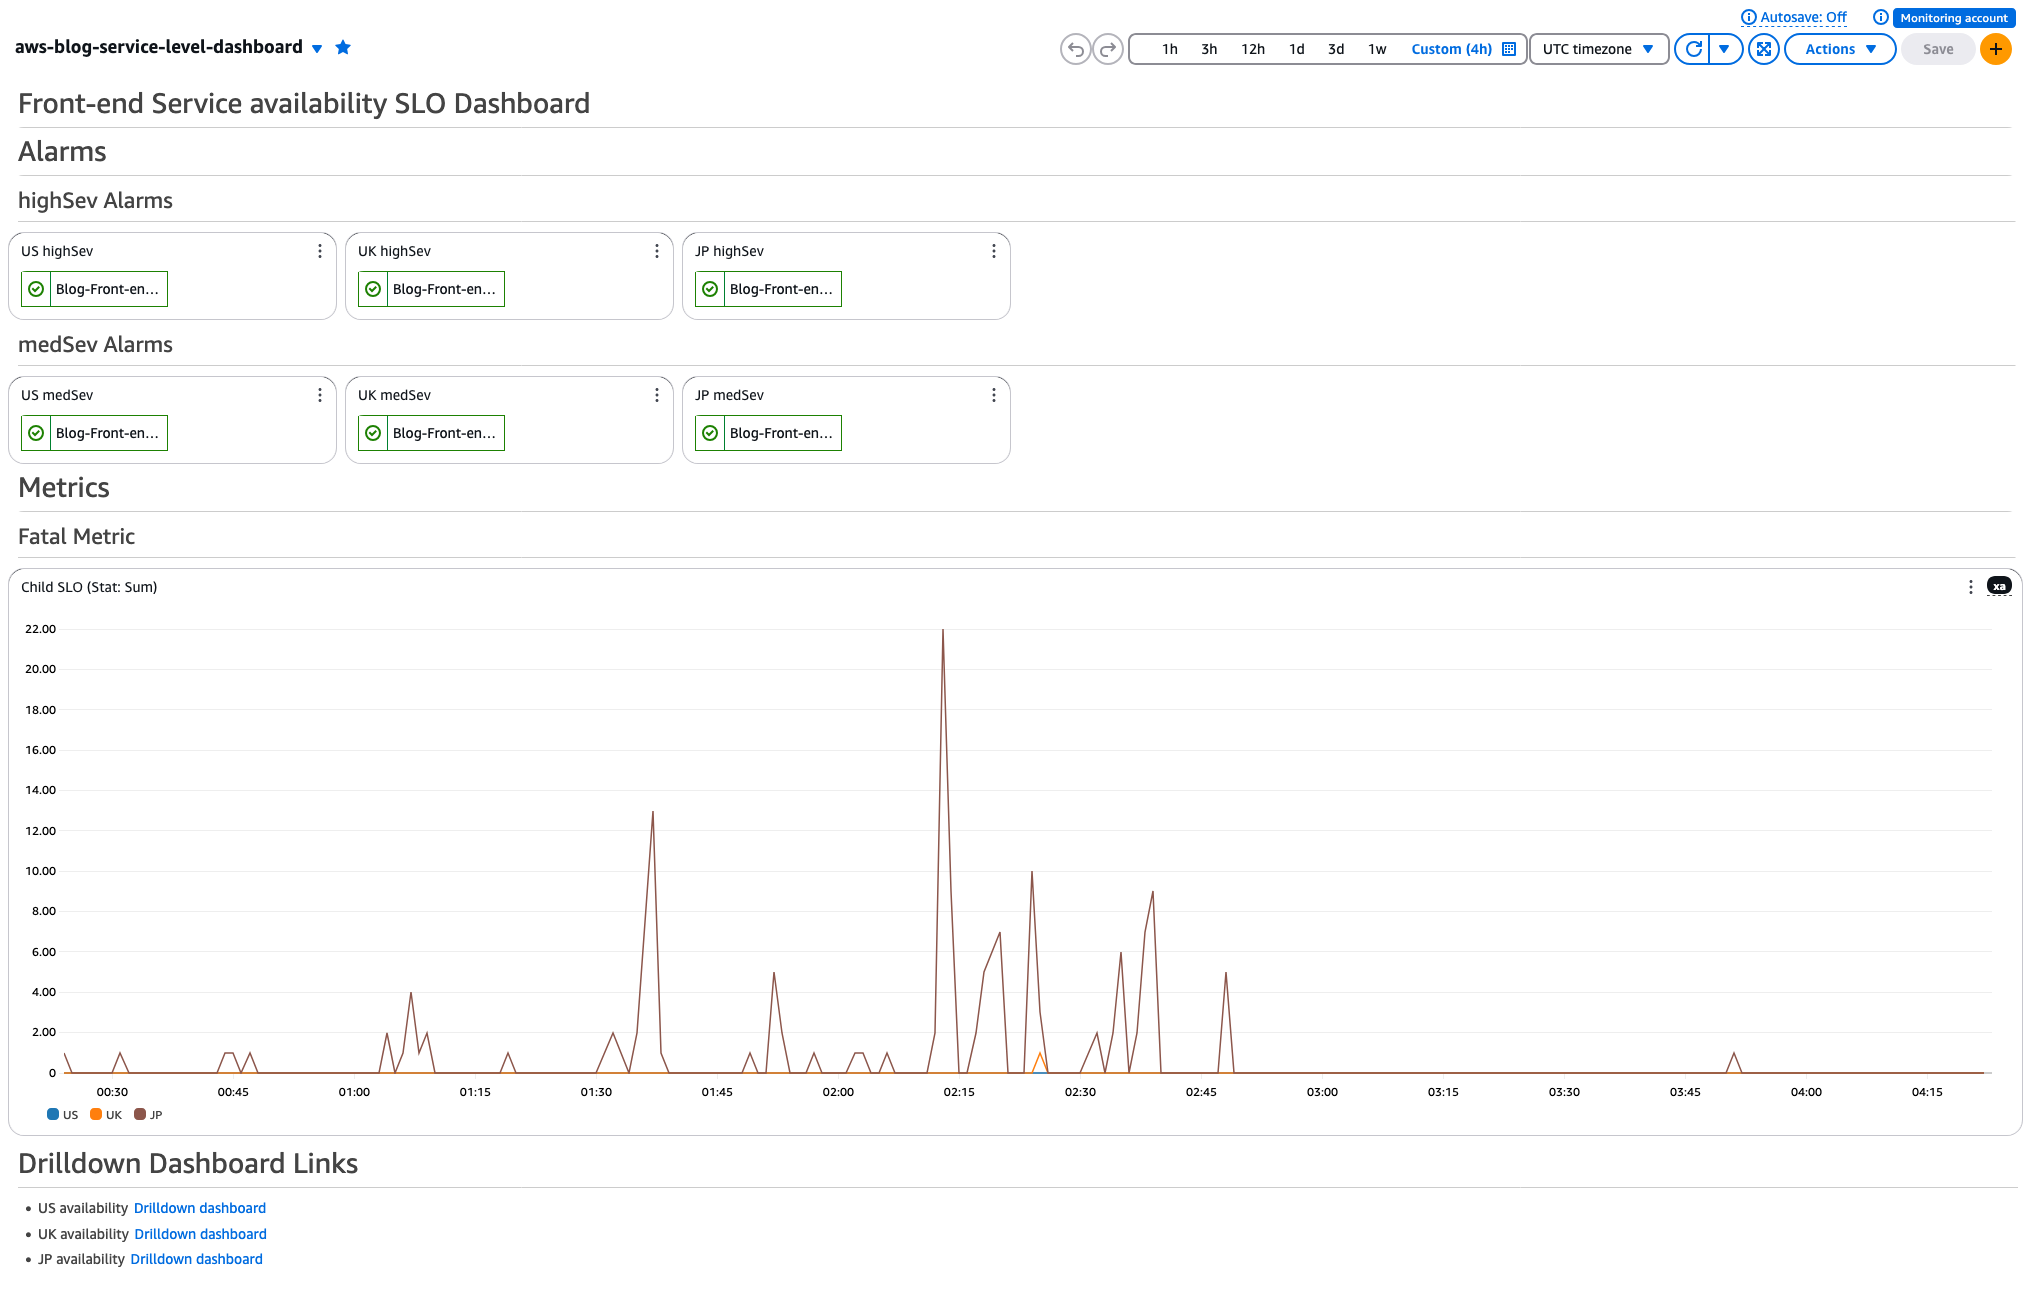Click the redo arrow icon

[1108, 49]
